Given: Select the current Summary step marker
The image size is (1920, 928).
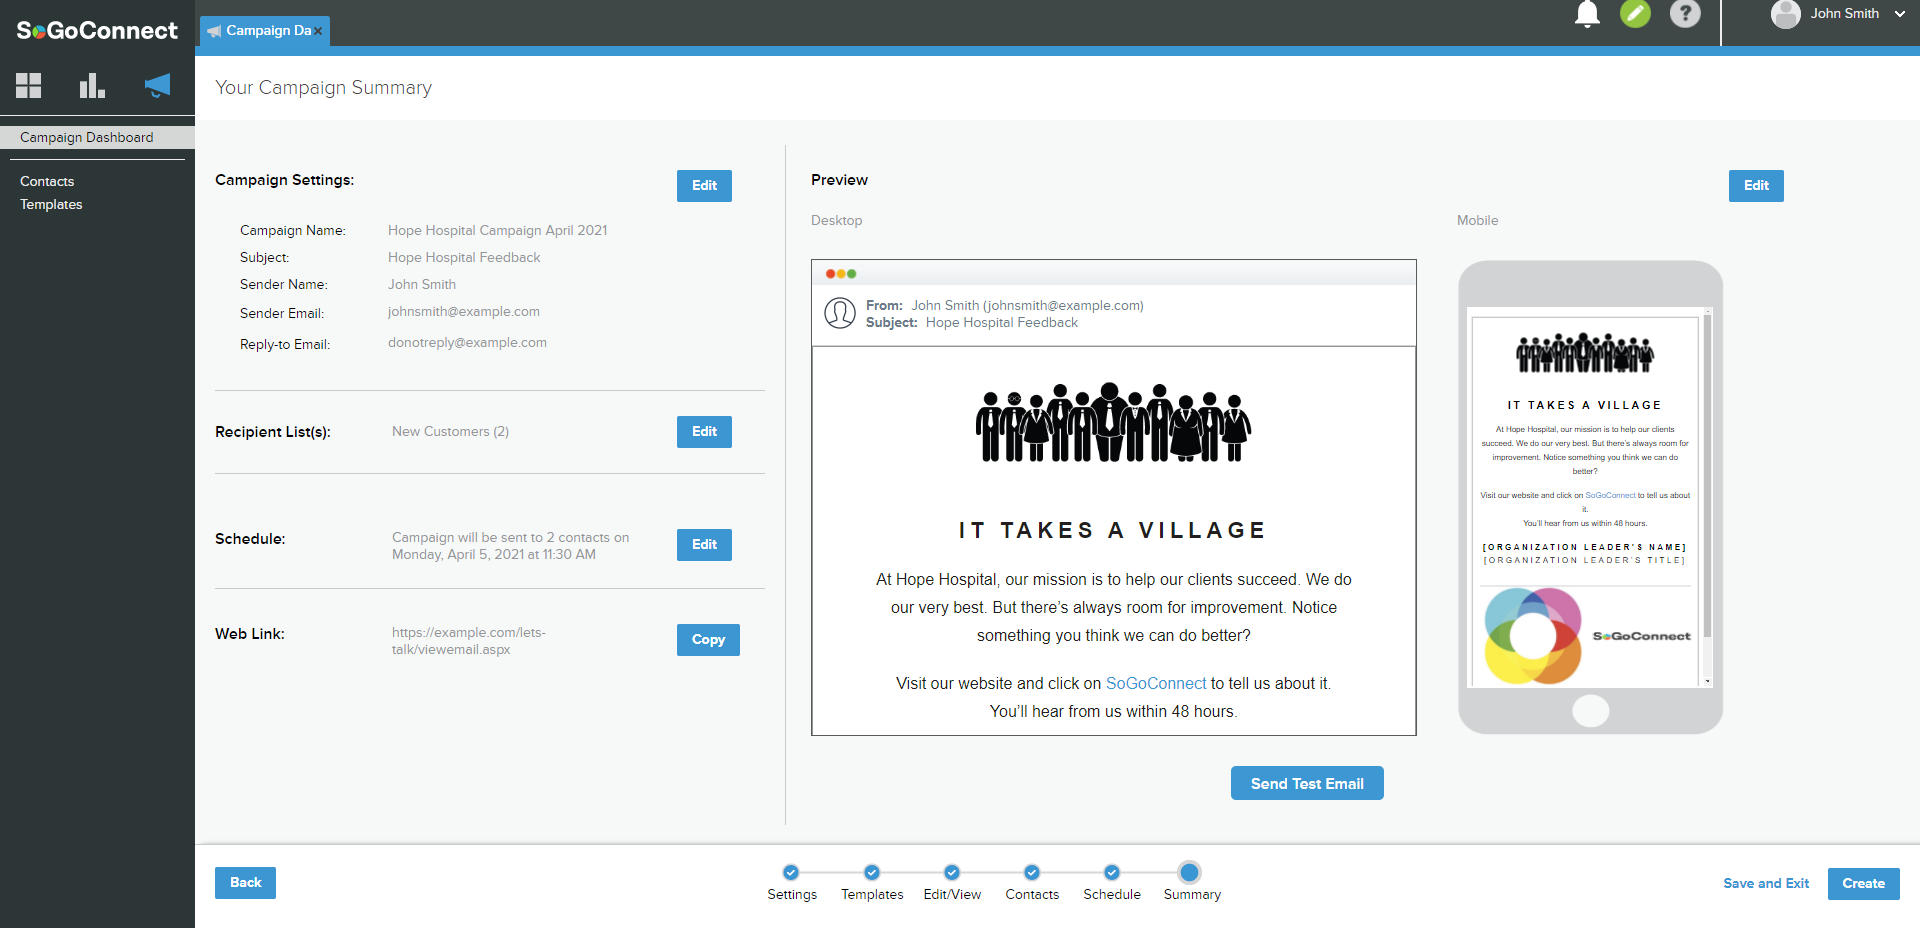Looking at the screenshot, I should (1189, 872).
